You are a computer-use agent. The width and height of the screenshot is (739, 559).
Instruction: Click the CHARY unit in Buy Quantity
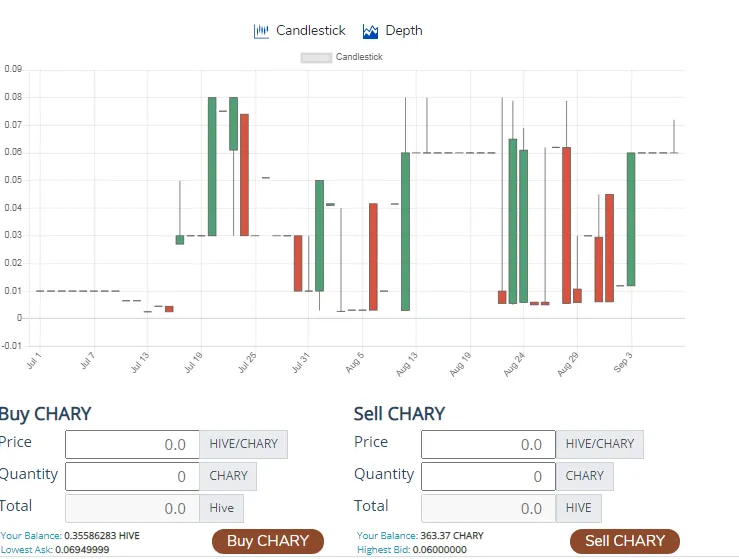click(228, 477)
